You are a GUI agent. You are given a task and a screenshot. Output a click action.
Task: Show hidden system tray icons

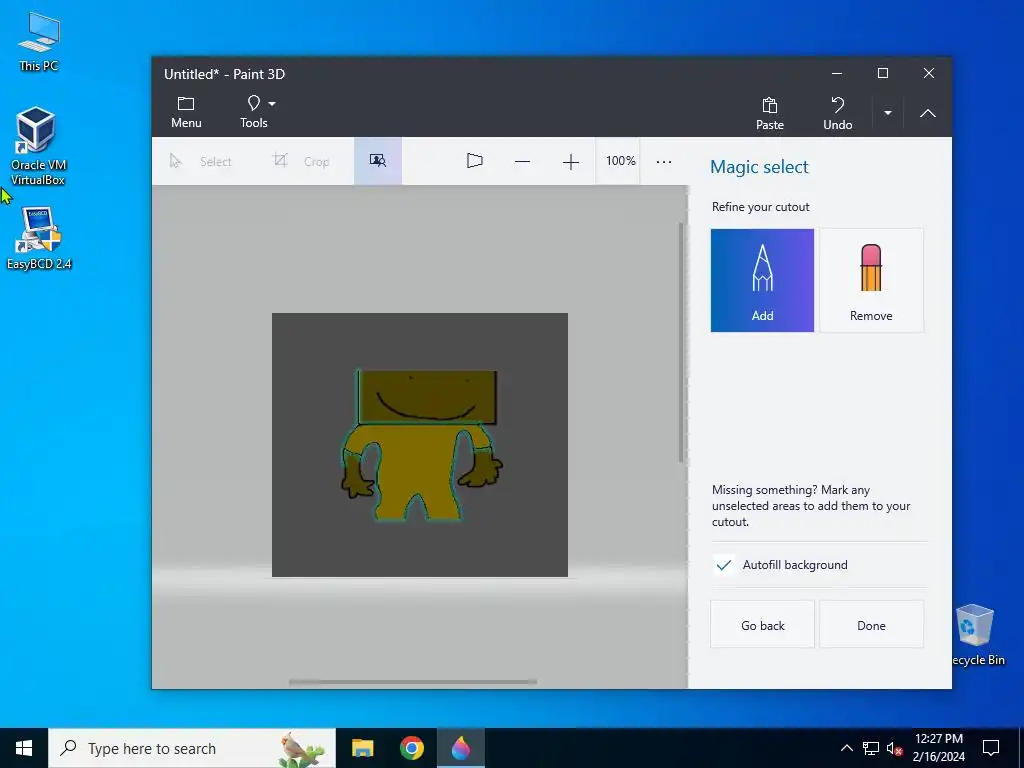846,748
